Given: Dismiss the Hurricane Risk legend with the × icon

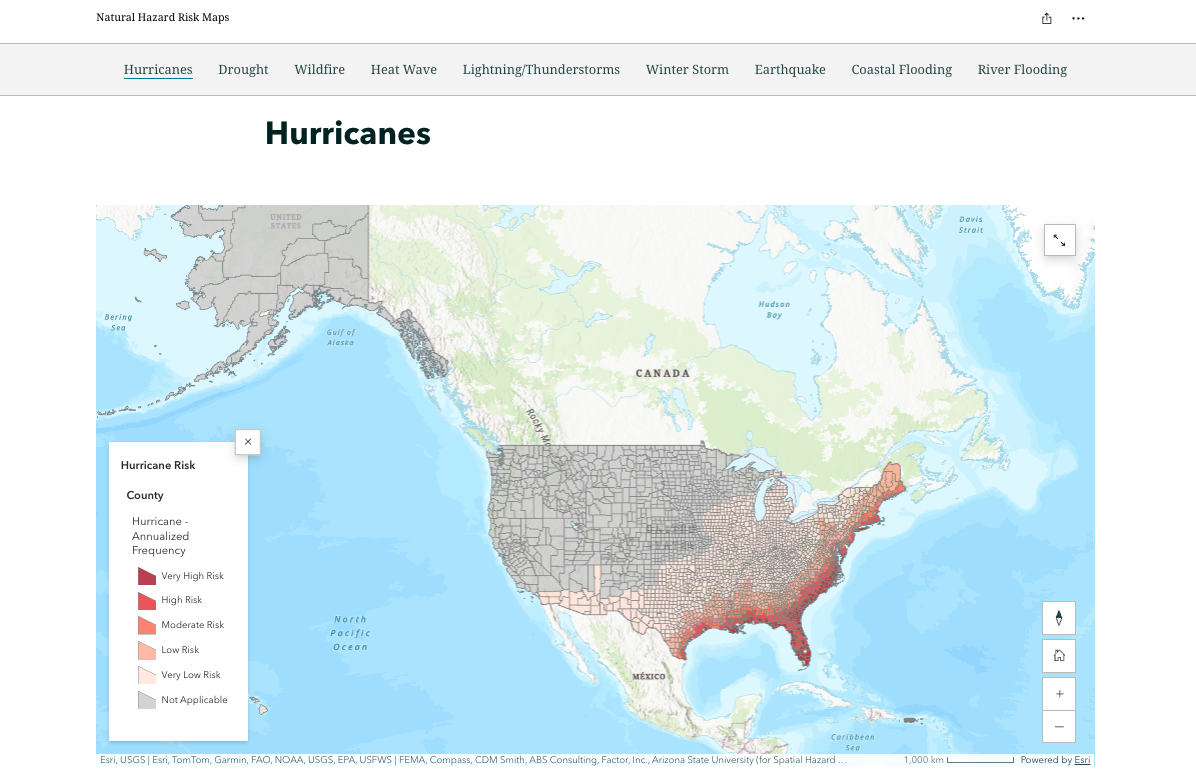Looking at the screenshot, I should [247, 441].
